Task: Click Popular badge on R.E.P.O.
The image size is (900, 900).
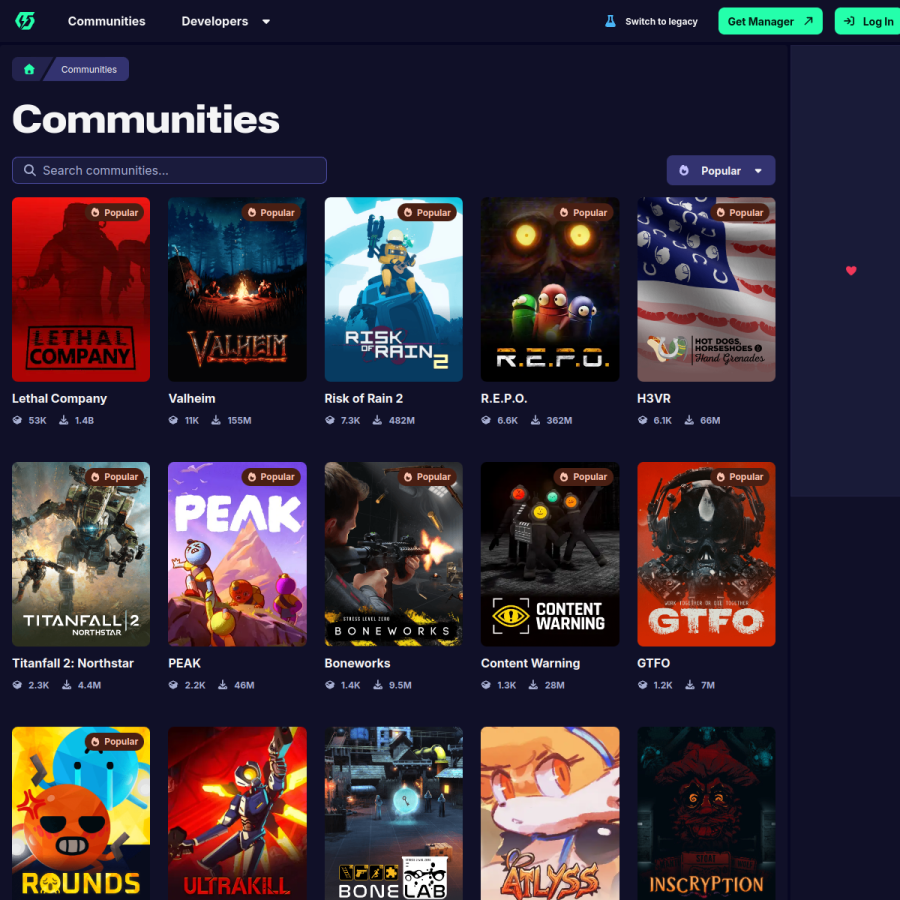Action: [583, 212]
